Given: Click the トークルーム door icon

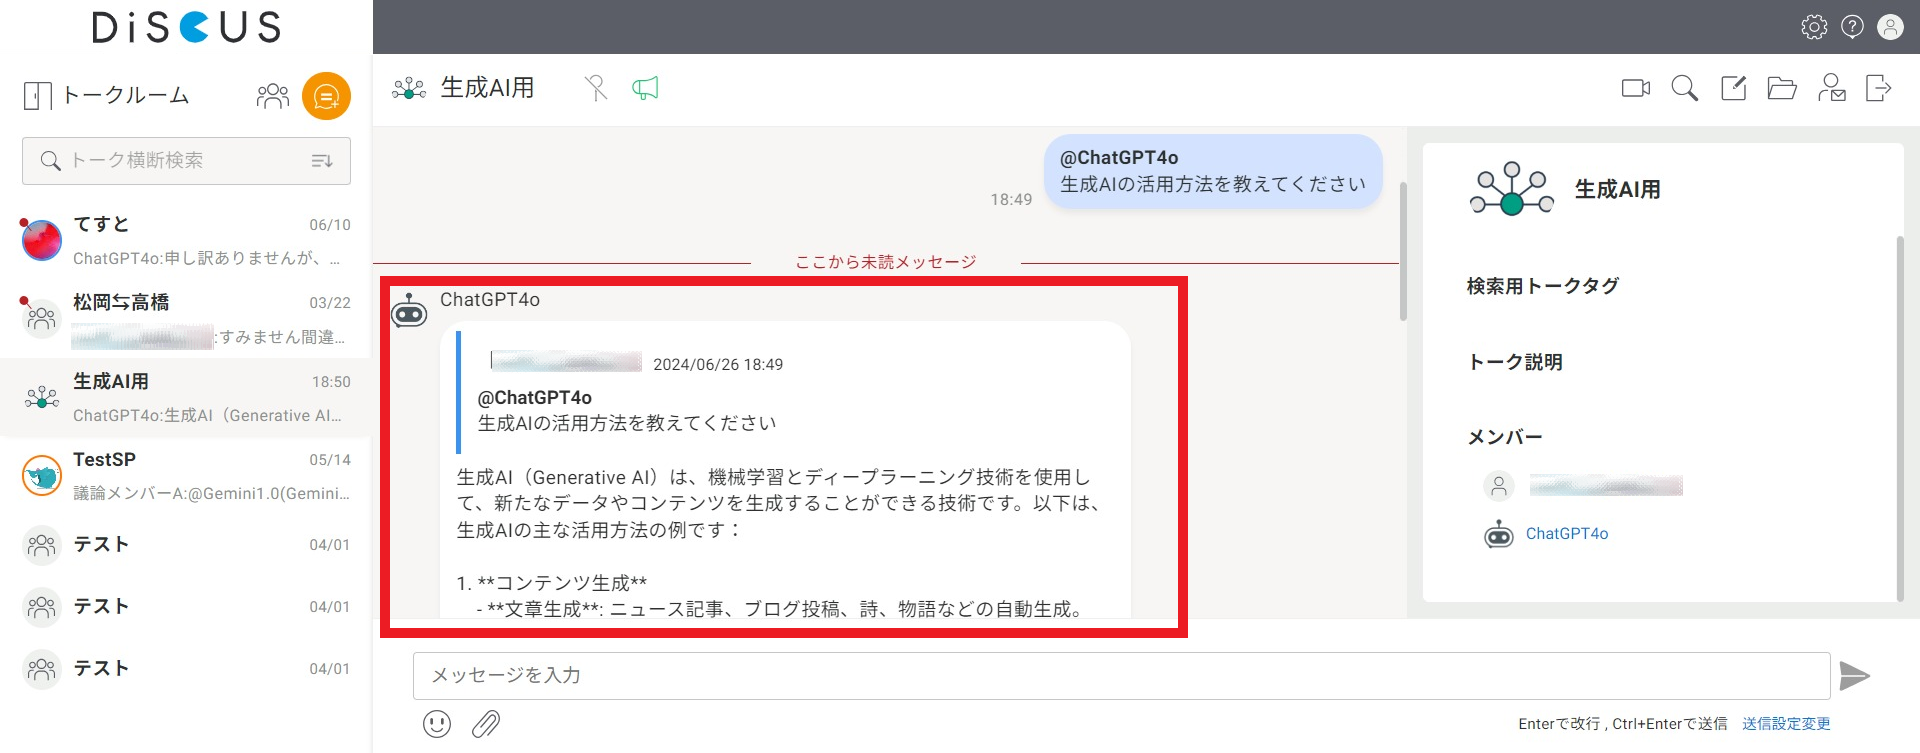Looking at the screenshot, I should (37, 96).
